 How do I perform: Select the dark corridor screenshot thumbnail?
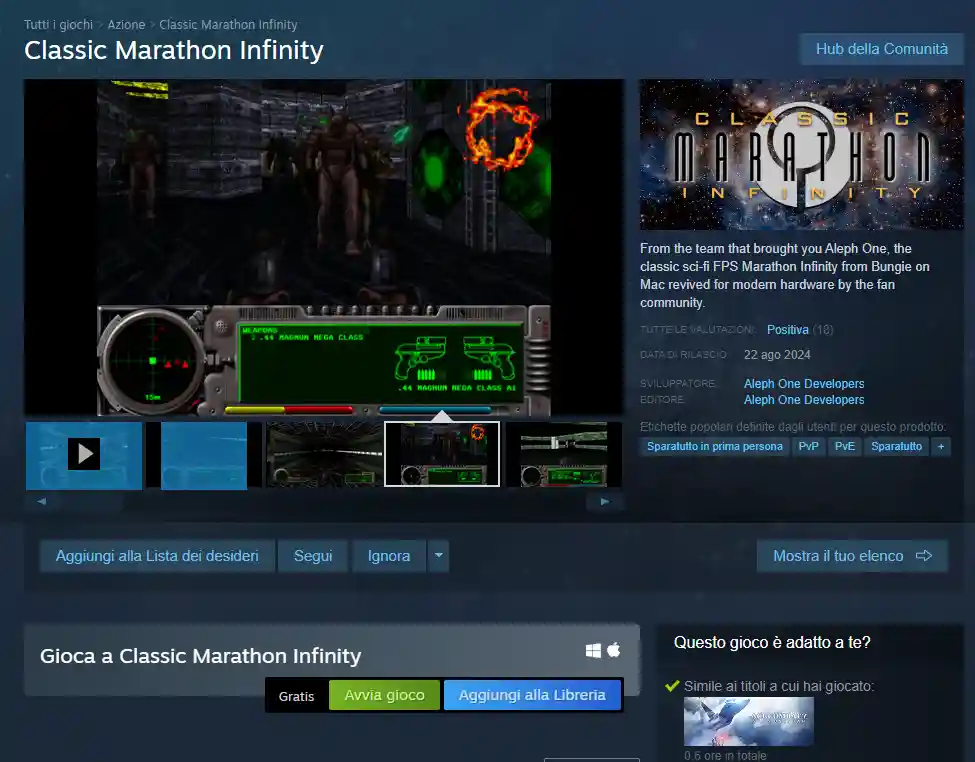pos(324,455)
